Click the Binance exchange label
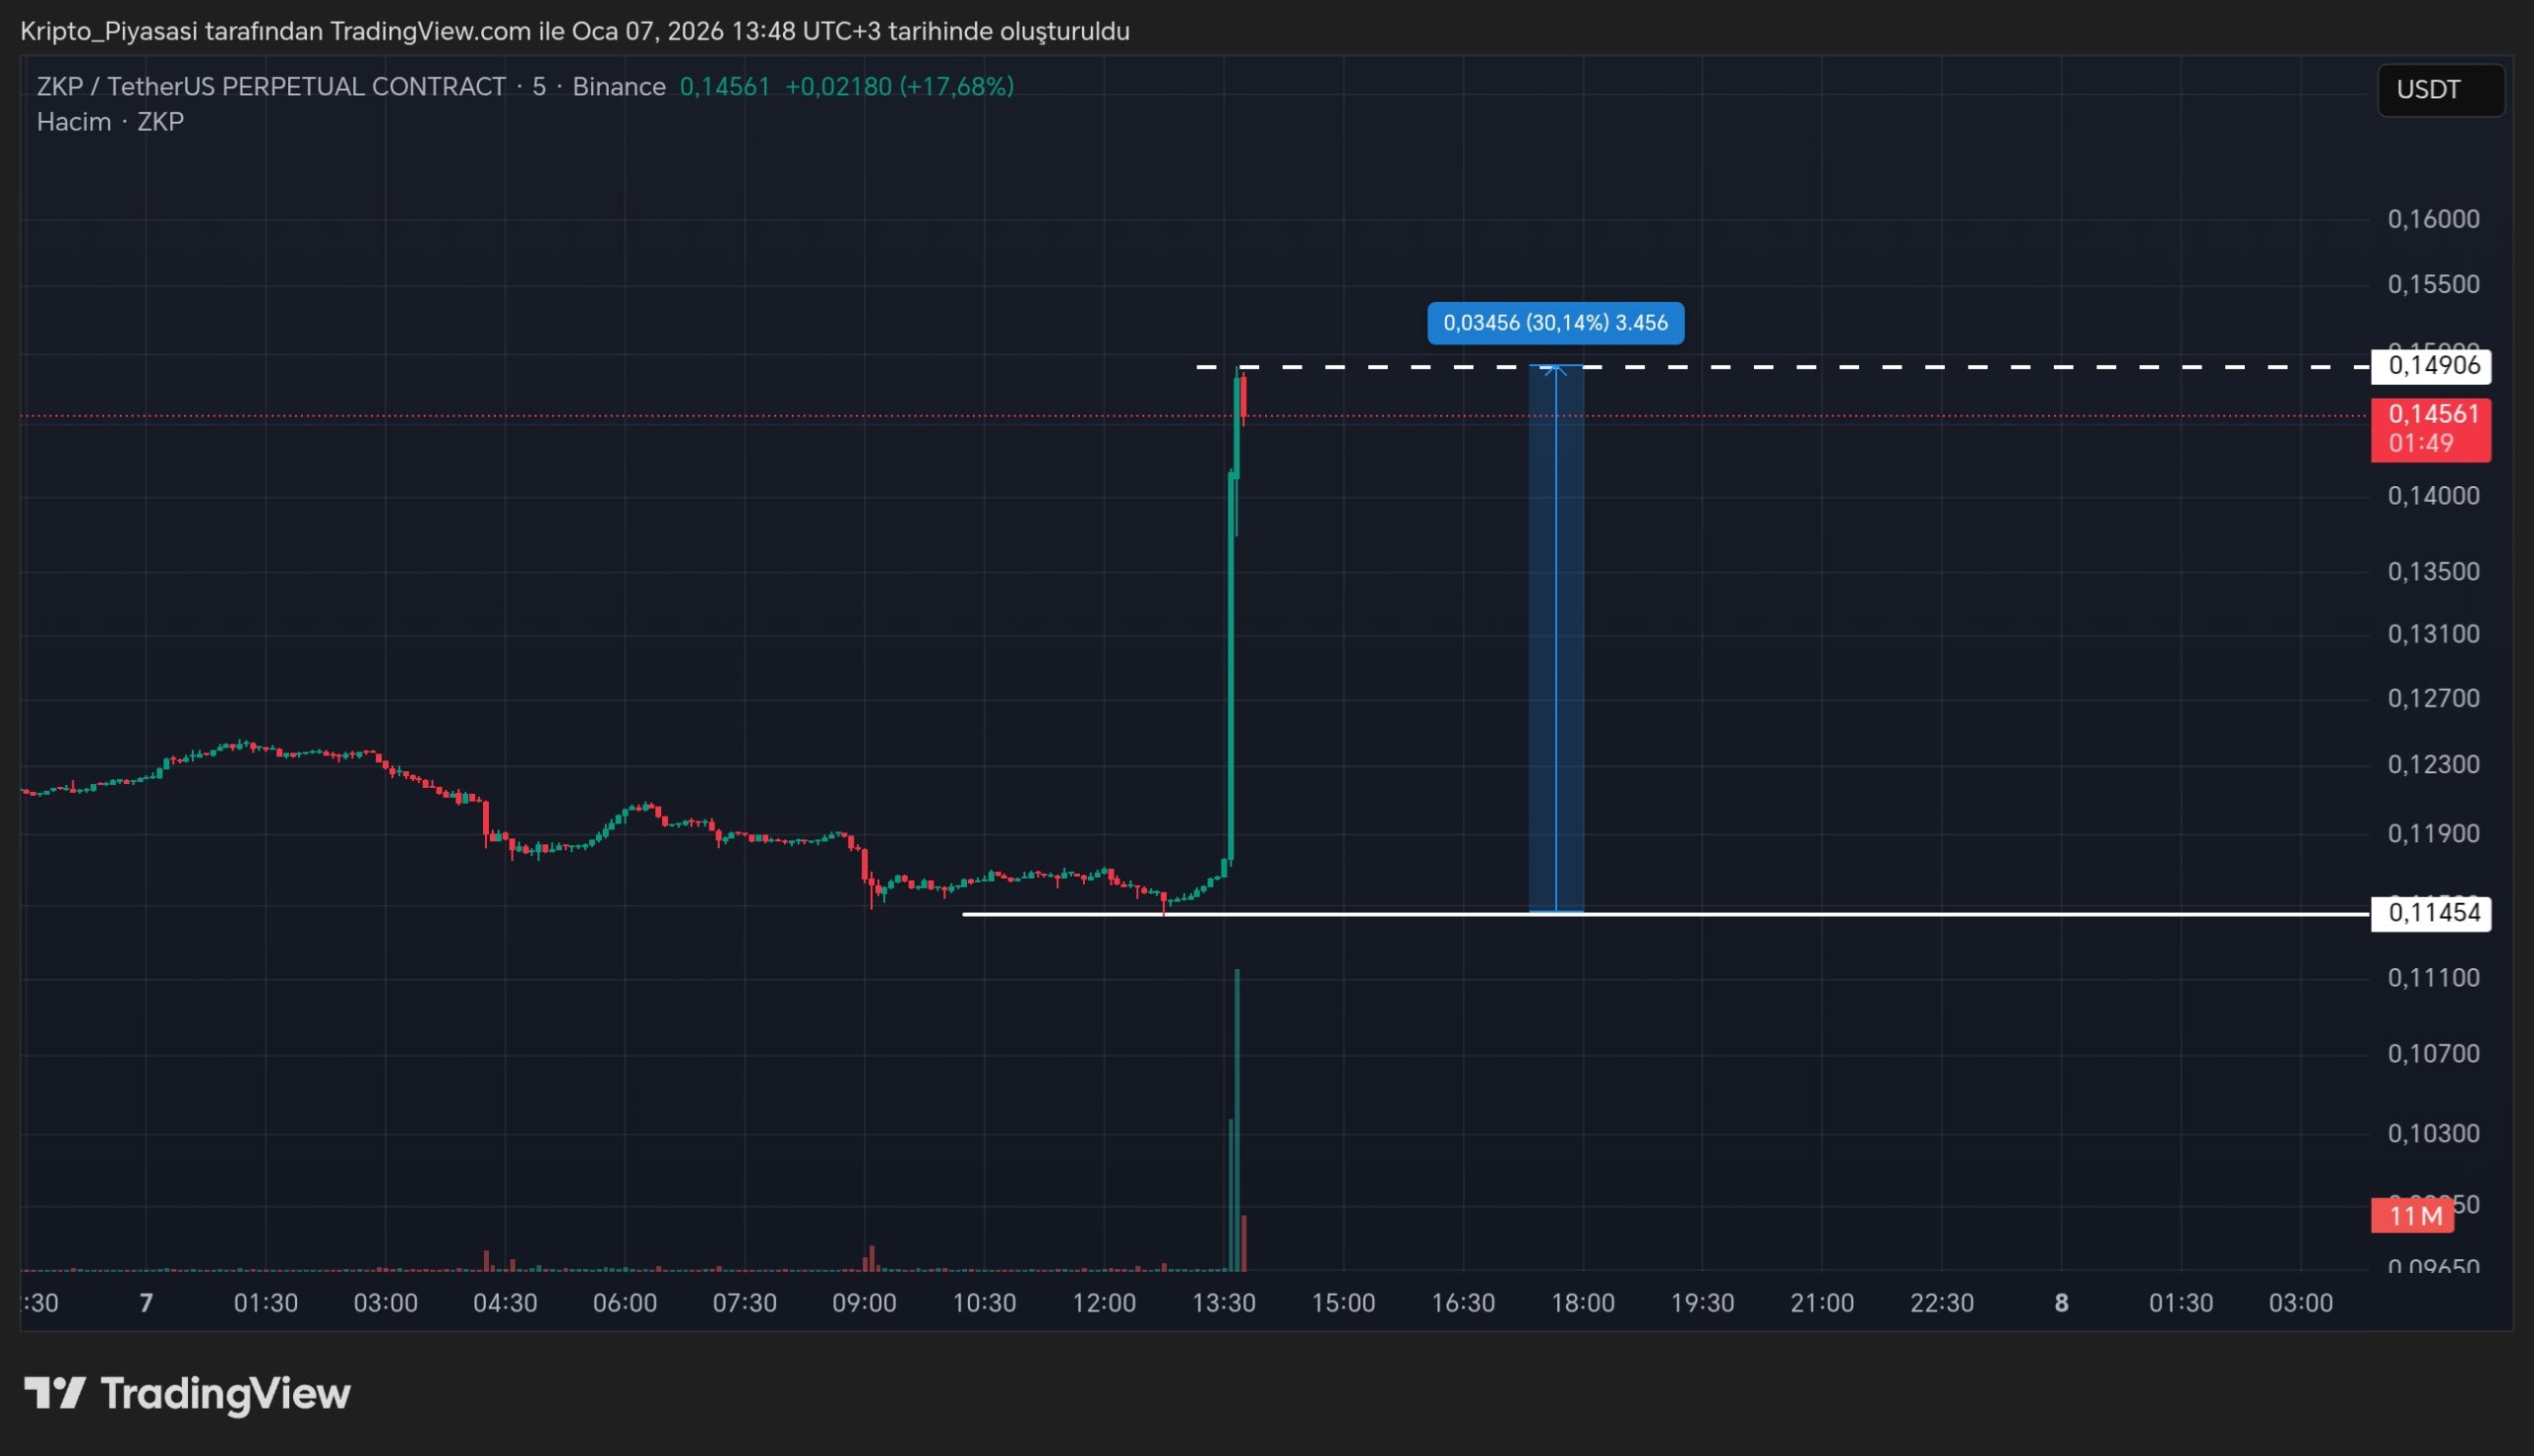Viewport: 2534px width, 1456px height. coord(618,87)
